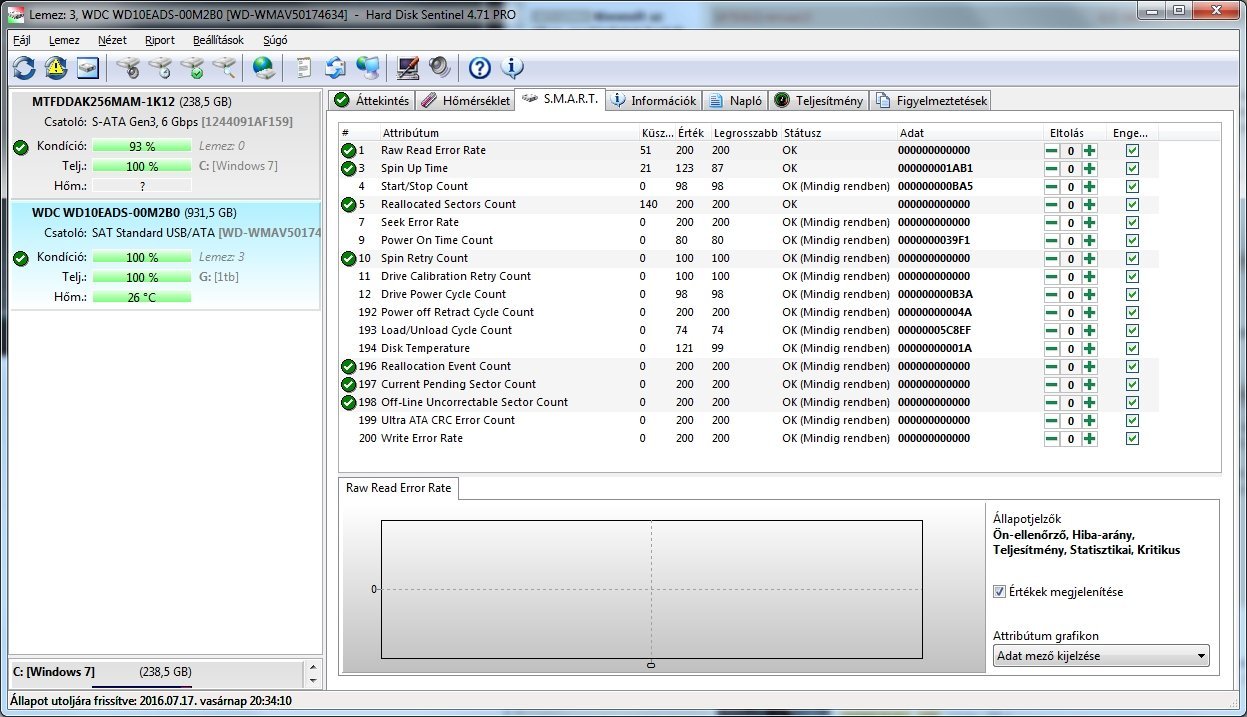
Task: Click green status icon of Reallocated Sectors Count
Action: pyautogui.click(x=348, y=204)
